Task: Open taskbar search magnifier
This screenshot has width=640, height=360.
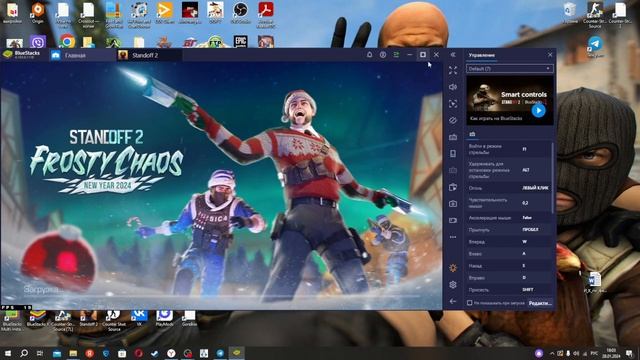Action: (24, 353)
